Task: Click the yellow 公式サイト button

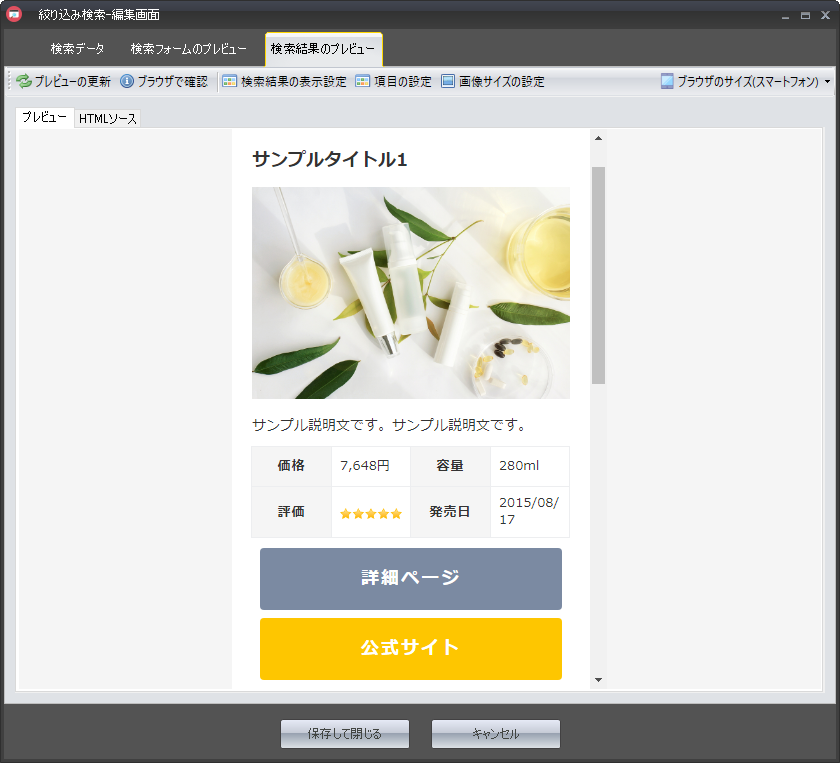Action: click(410, 648)
